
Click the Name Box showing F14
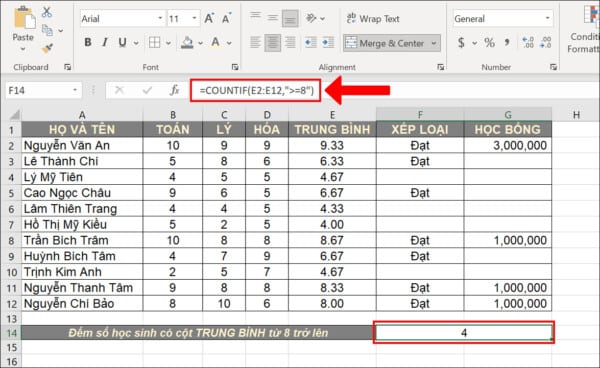click(38, 91)
